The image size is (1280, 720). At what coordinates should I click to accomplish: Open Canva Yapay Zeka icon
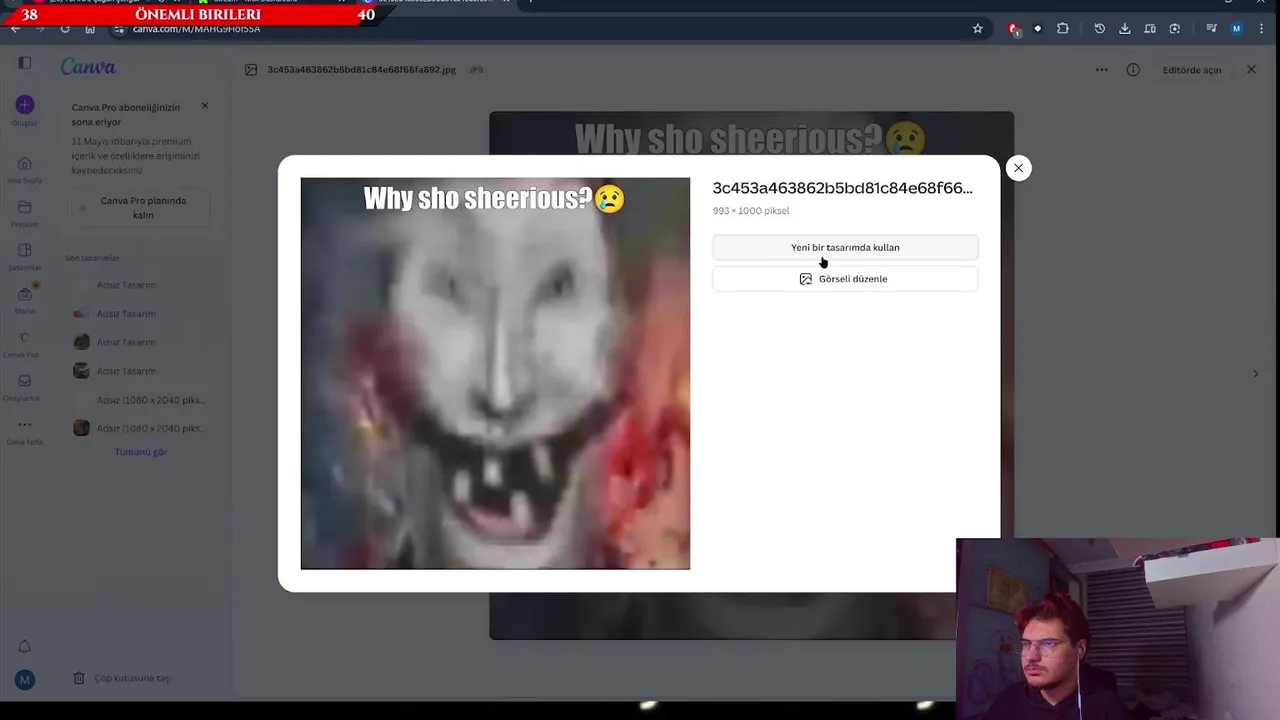(25, 338)
